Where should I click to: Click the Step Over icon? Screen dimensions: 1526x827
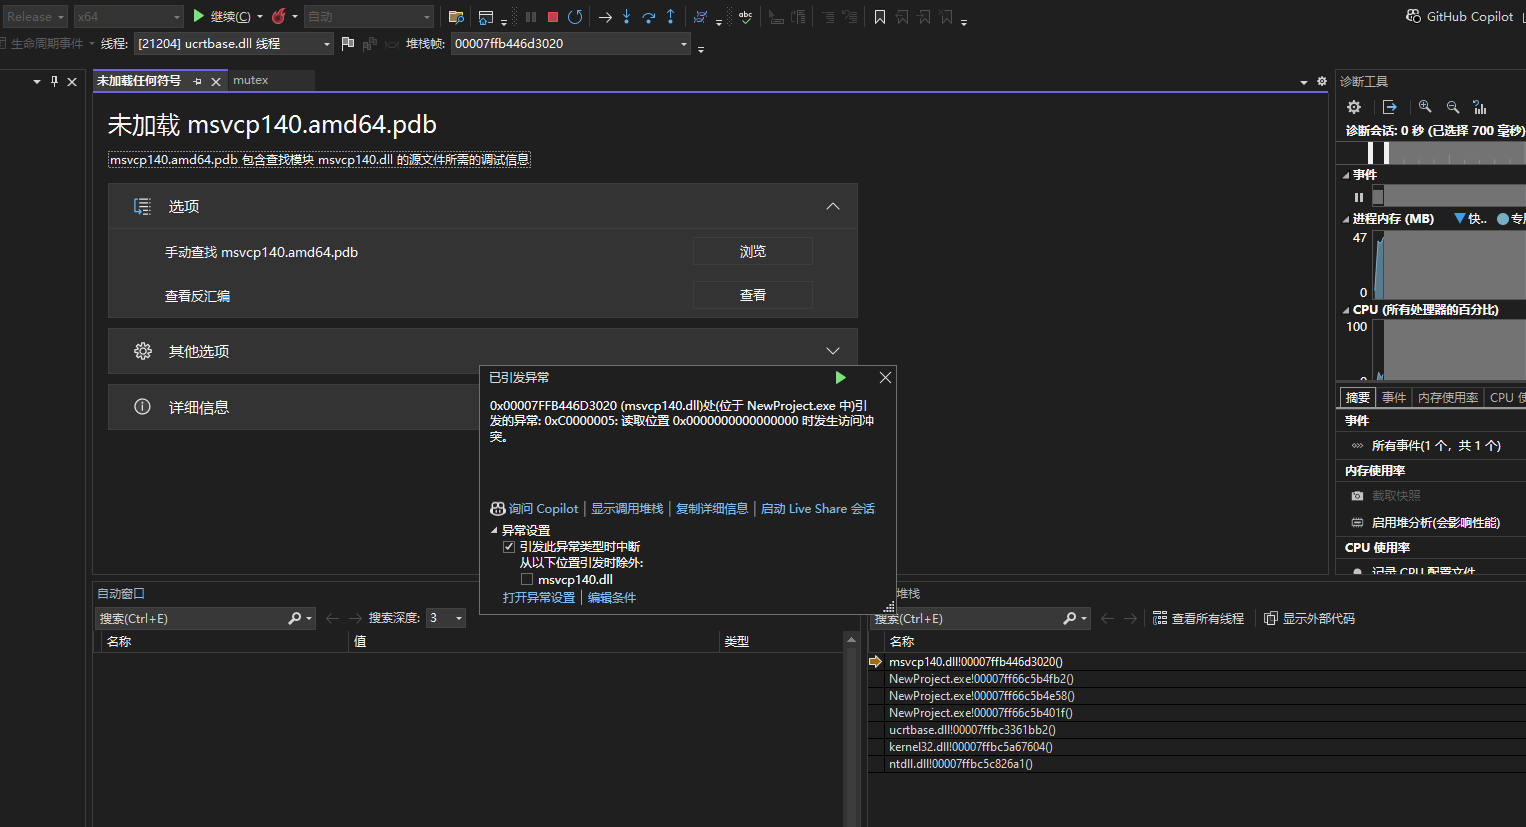[649, 17]
